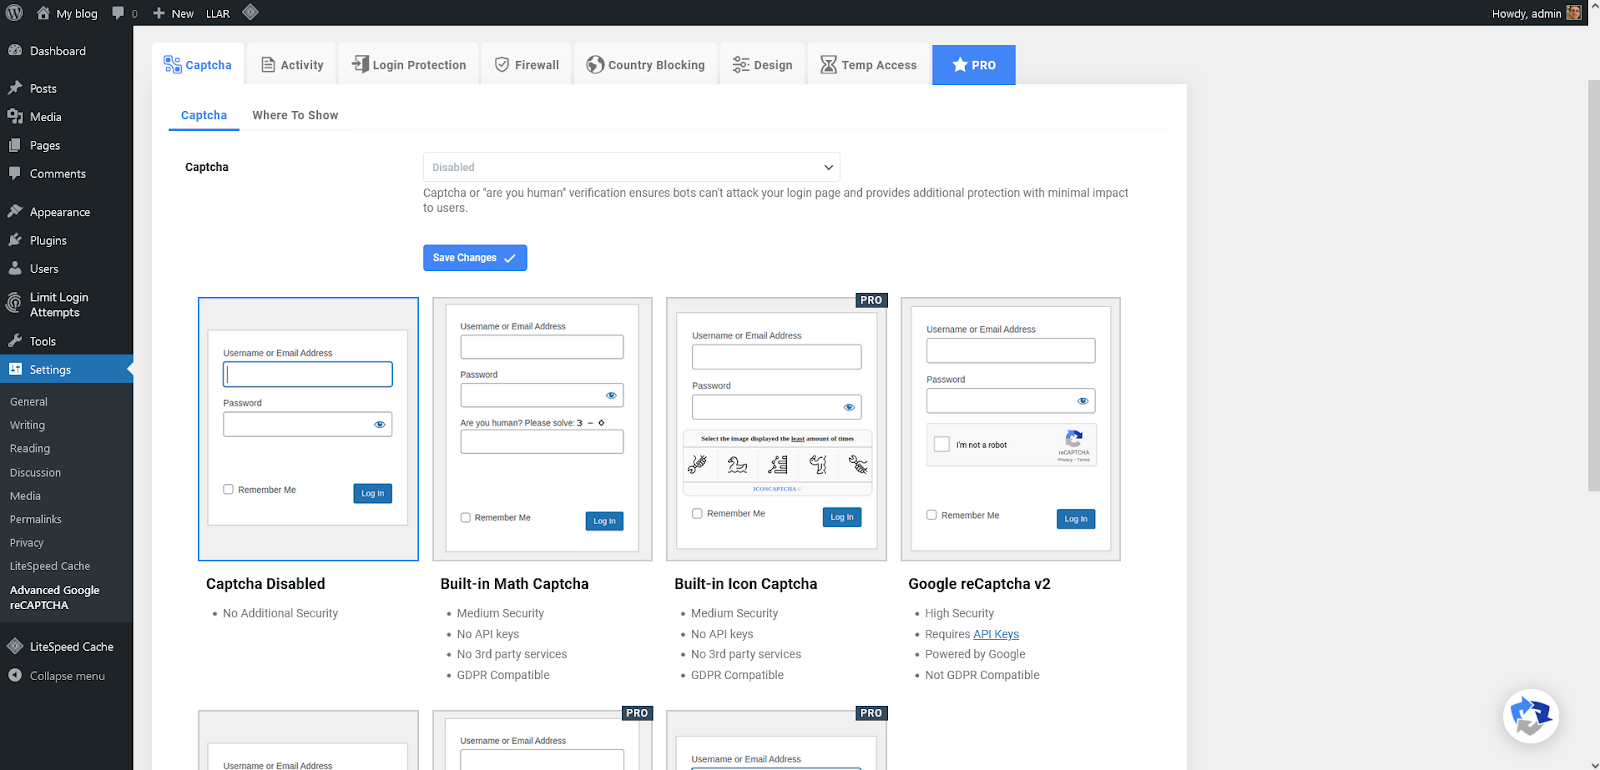The width and height of the screenshot is (1600, 770).
Task: Open the floating chat support icon
Action: point(1530,716)
